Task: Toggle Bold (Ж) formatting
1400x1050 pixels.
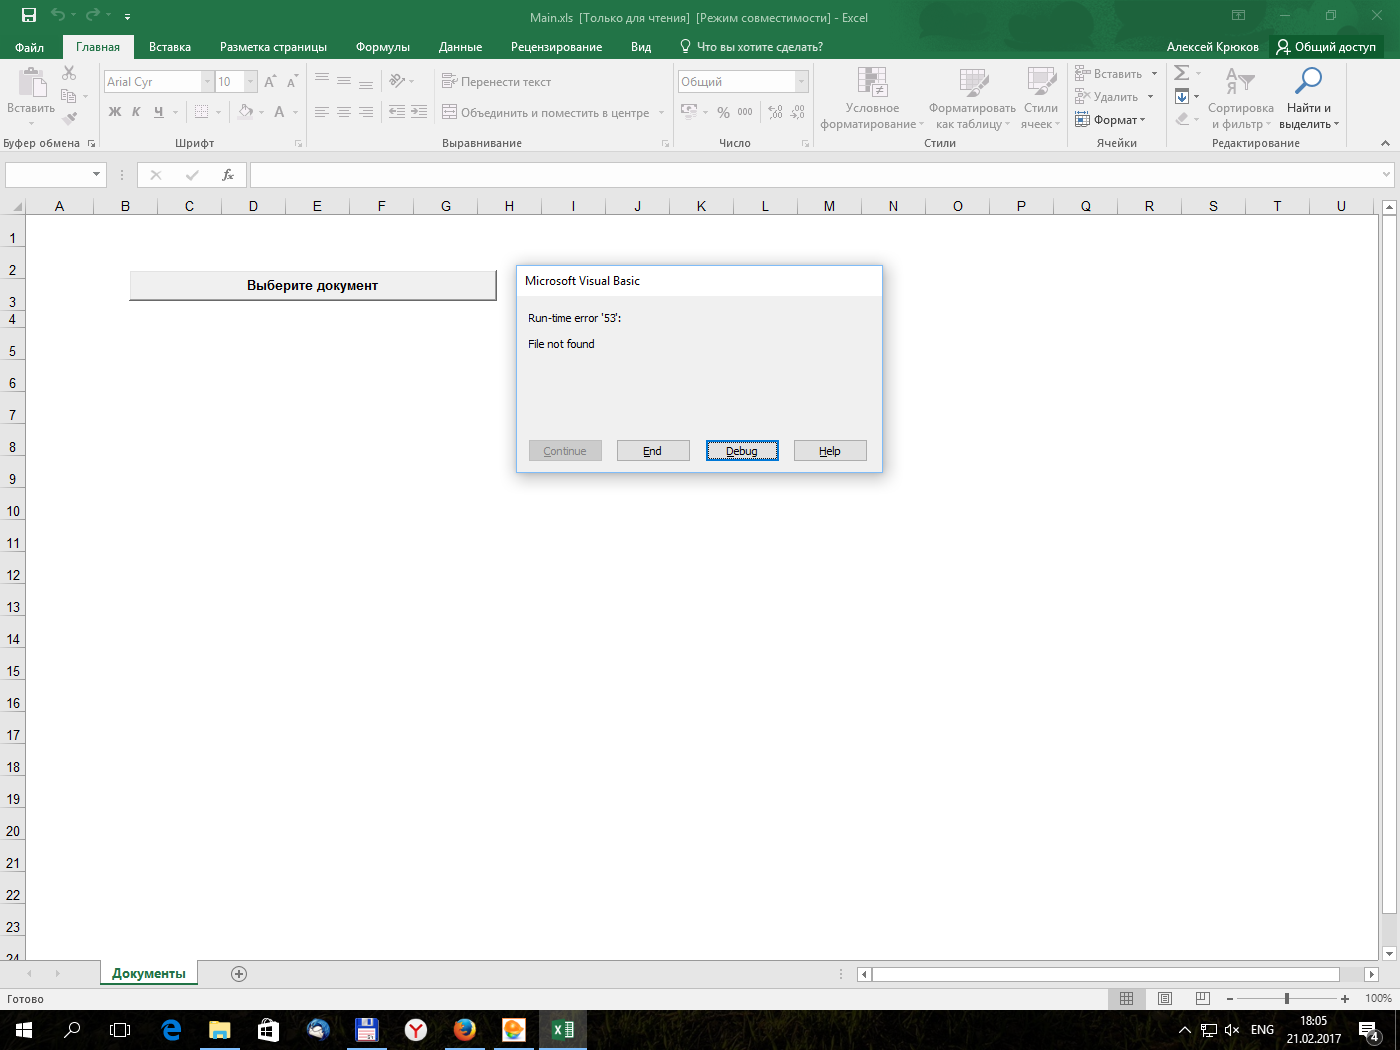Action: pyautogui.click(x=115, y=112)
